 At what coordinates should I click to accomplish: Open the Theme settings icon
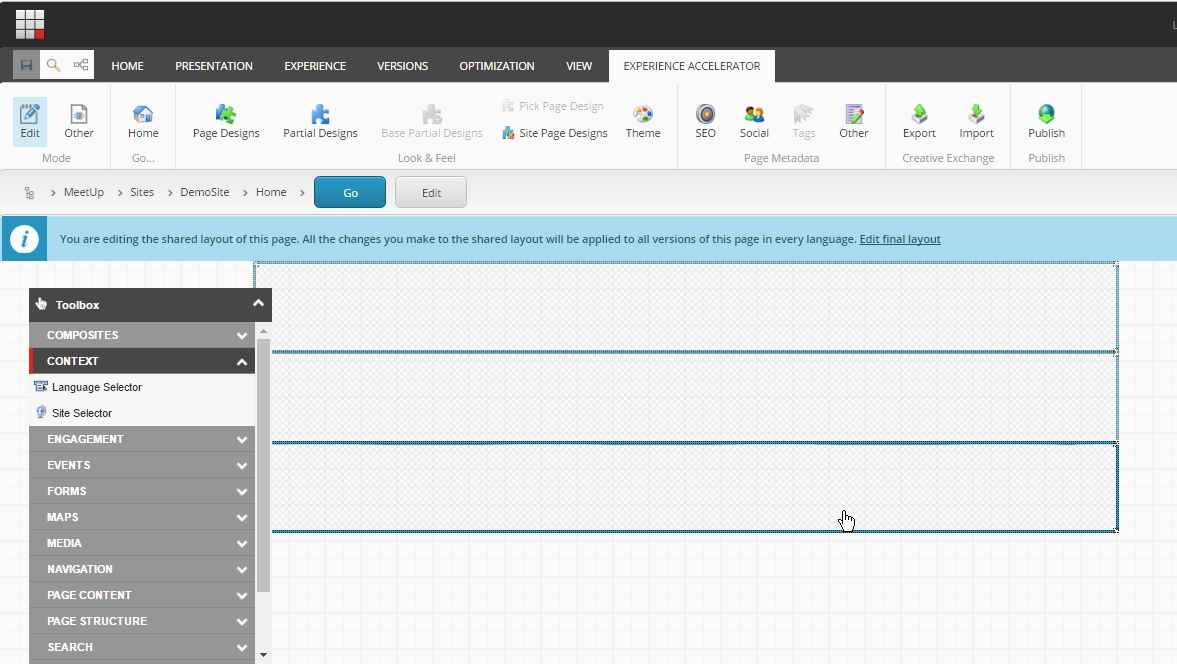coord(642,120)
